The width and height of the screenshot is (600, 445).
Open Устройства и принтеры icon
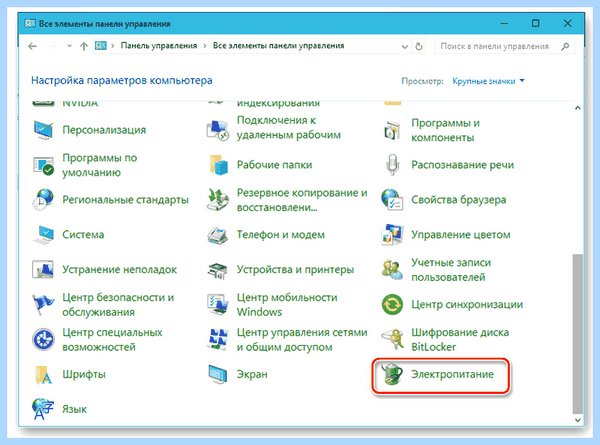coord(218,270)
